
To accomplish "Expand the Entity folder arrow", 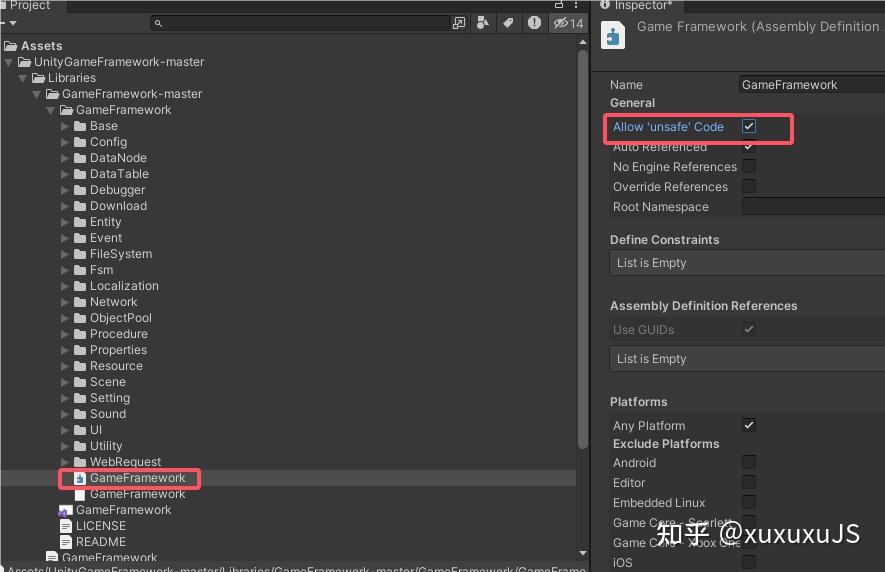I will click(65, 222).
